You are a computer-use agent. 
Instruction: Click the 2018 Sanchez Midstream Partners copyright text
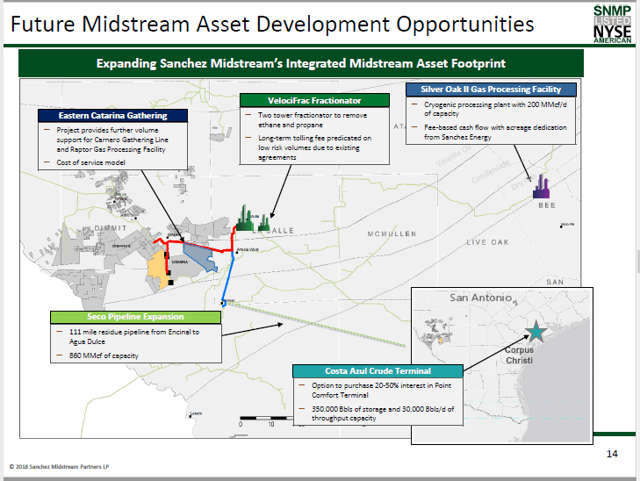tap(59, 467)
